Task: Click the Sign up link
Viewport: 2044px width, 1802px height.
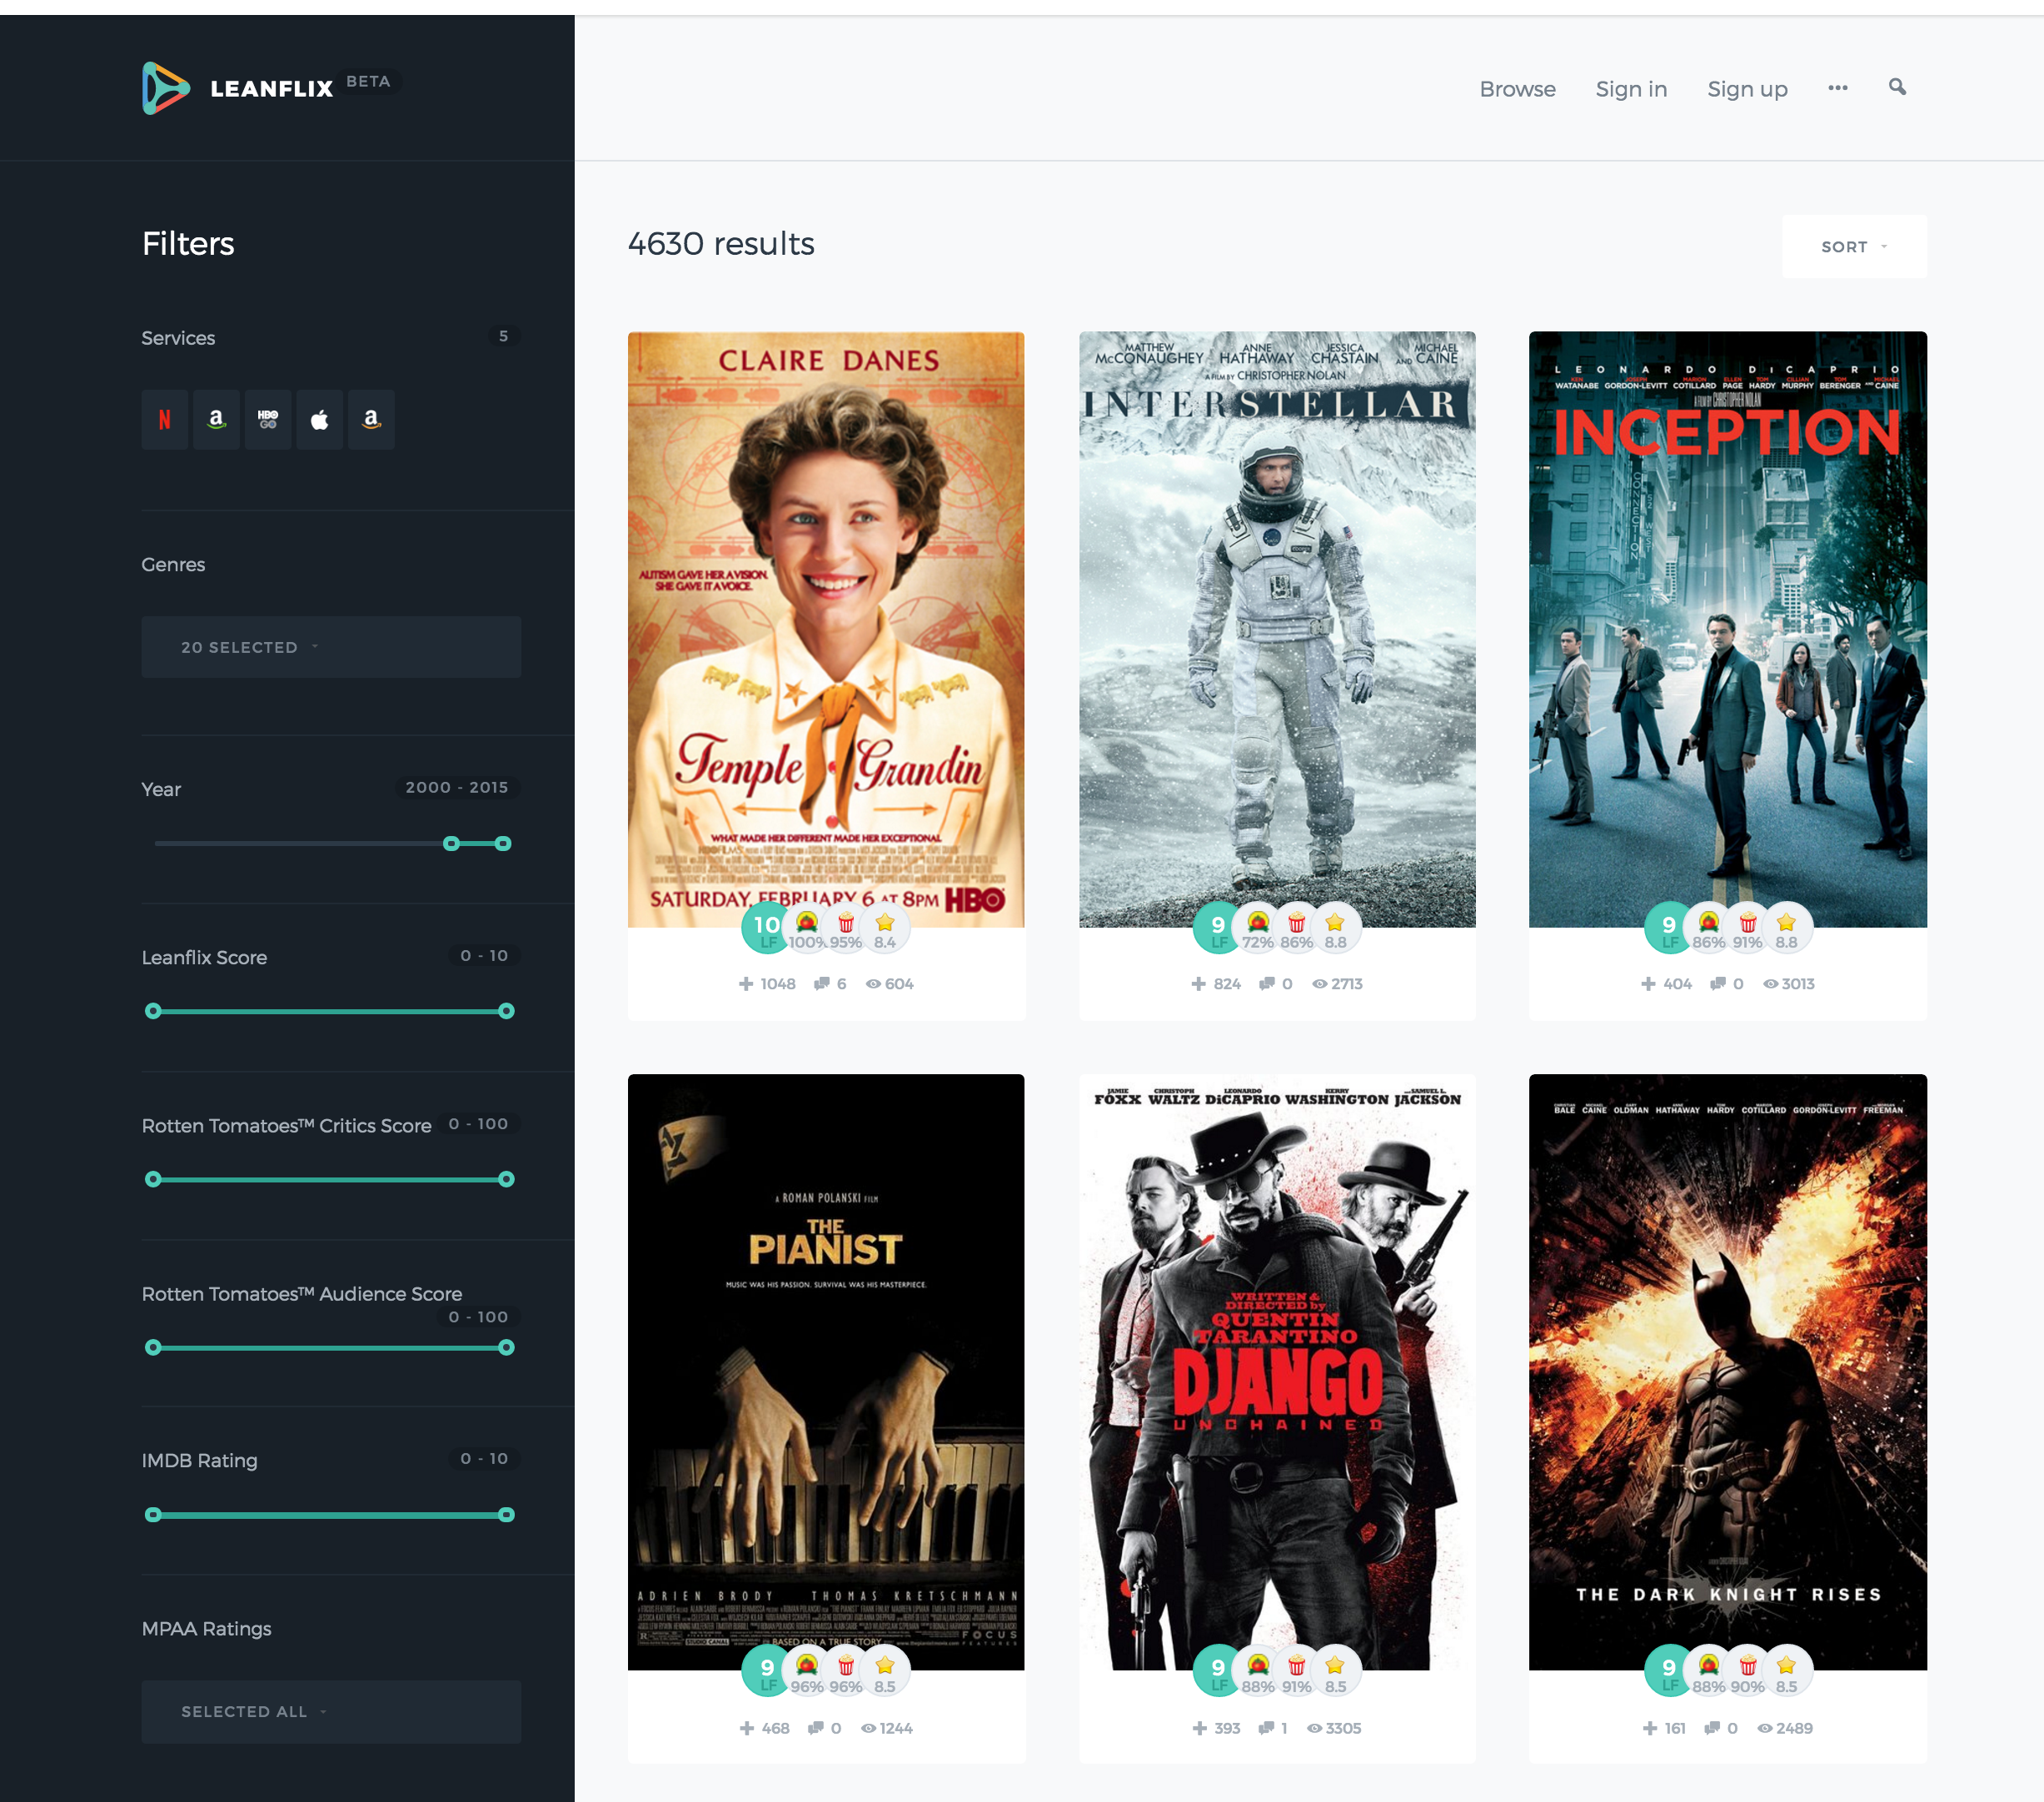Action: 1747,88
